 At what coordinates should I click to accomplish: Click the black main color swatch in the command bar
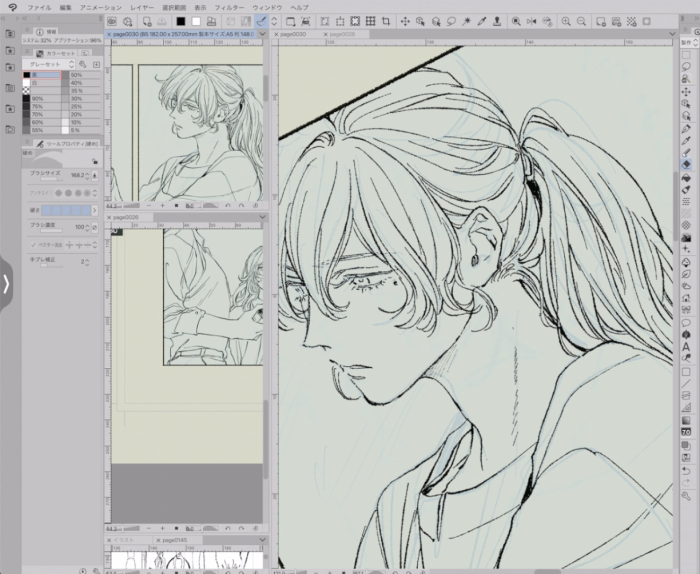click(x=180, y=21)
